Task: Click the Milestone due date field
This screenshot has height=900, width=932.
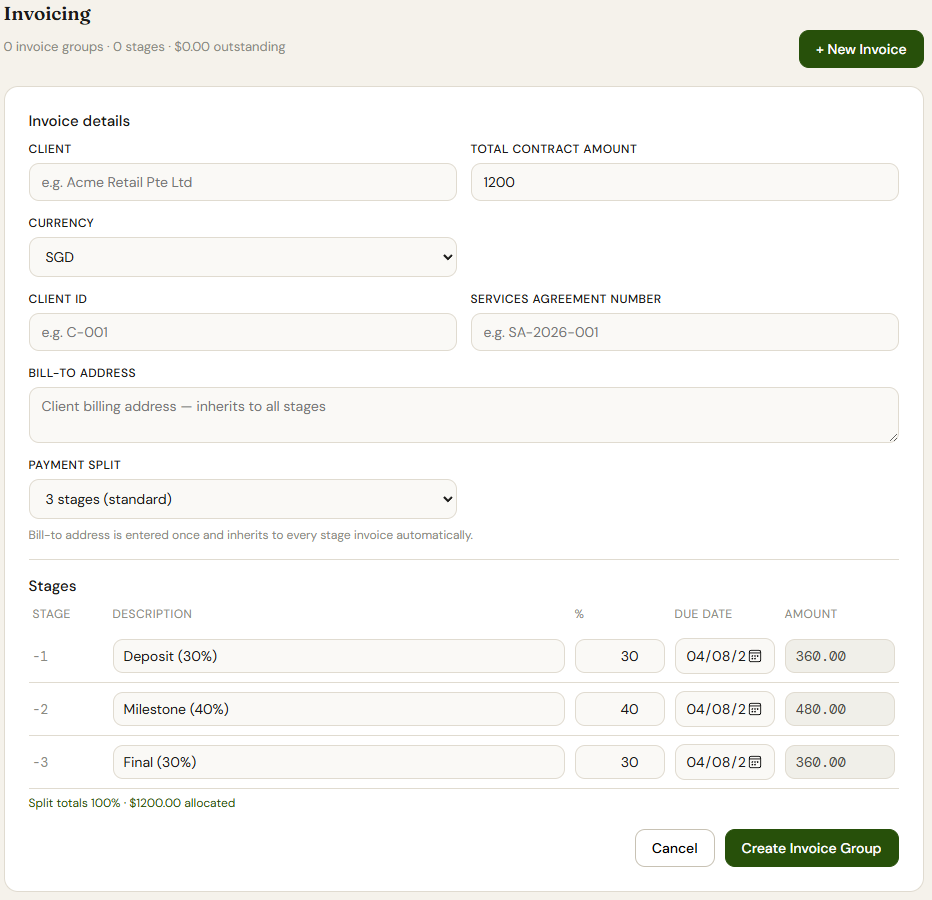Action: [725, 709]
